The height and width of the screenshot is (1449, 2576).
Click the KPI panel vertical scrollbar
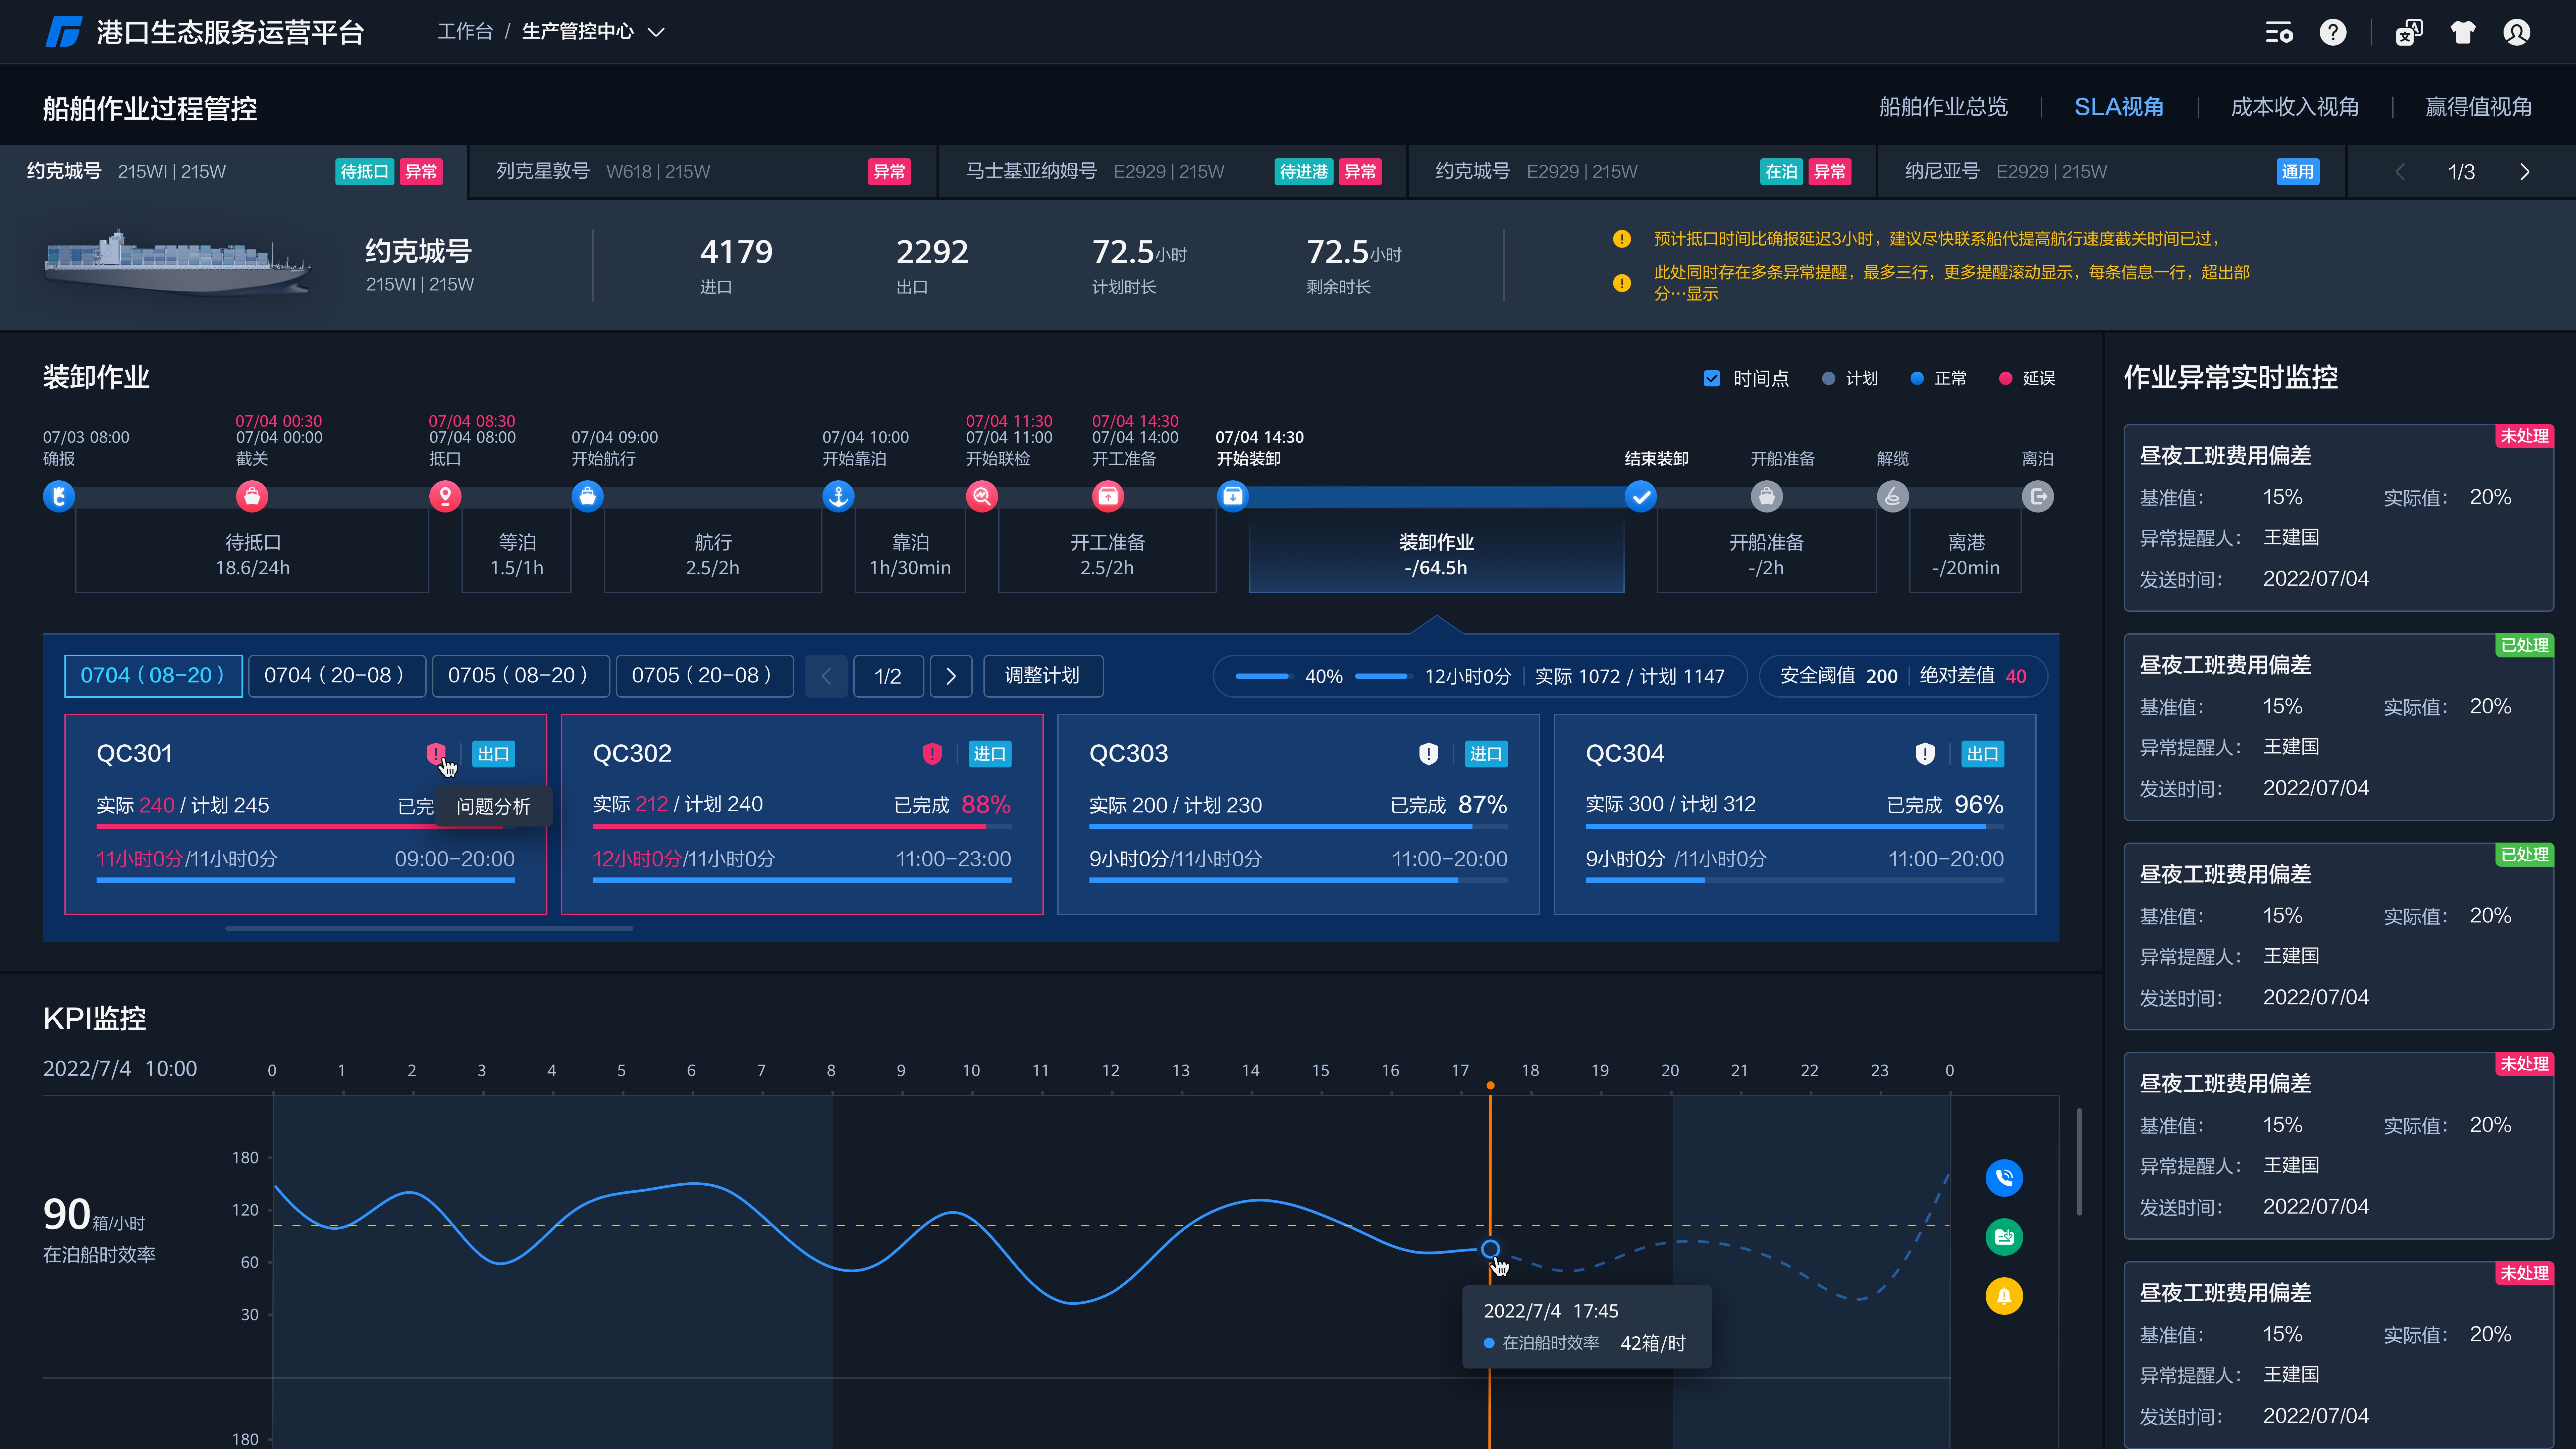pos(2079,1162)
